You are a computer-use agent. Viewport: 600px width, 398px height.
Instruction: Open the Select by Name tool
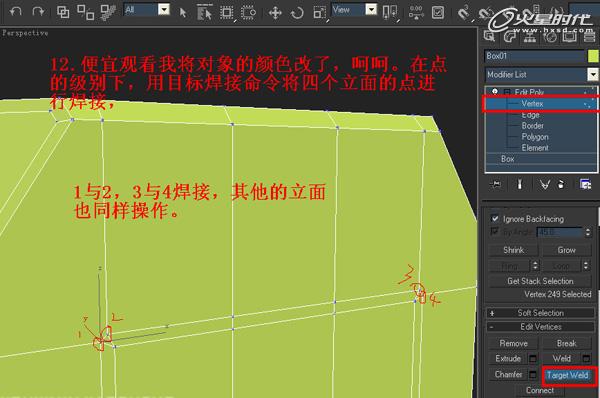[204, 12]
